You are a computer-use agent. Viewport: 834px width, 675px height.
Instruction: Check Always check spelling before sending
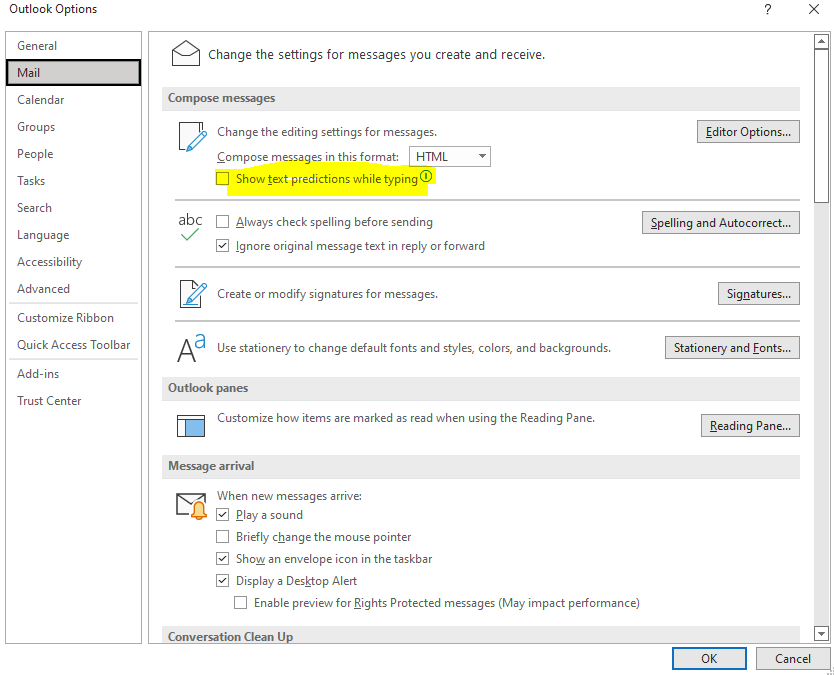point(222,221)
